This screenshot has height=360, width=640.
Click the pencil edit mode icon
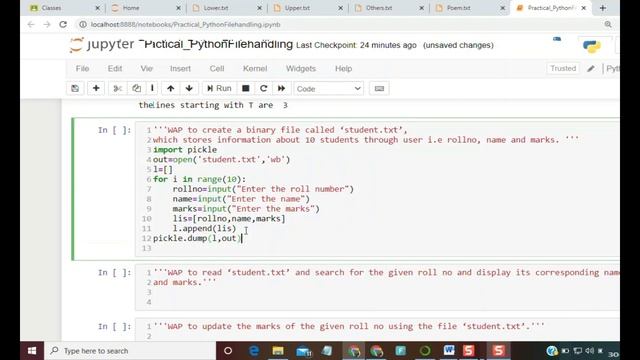pos(591,69)
